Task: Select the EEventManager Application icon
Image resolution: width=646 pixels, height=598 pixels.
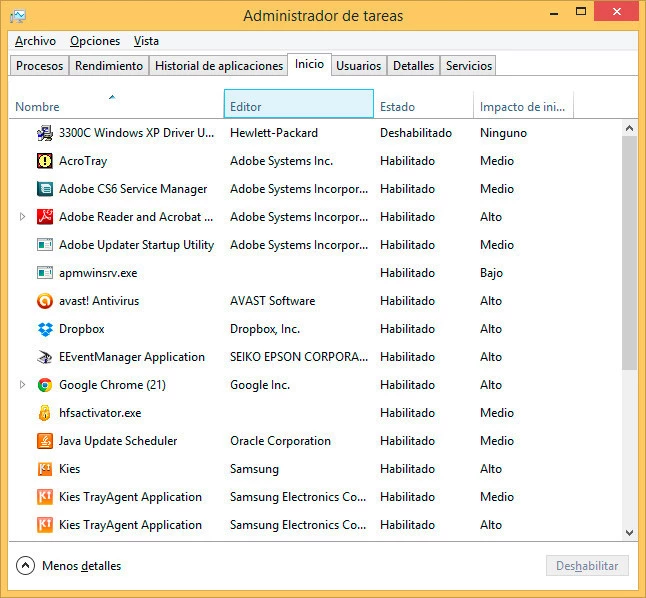Action: coord(45,357)
